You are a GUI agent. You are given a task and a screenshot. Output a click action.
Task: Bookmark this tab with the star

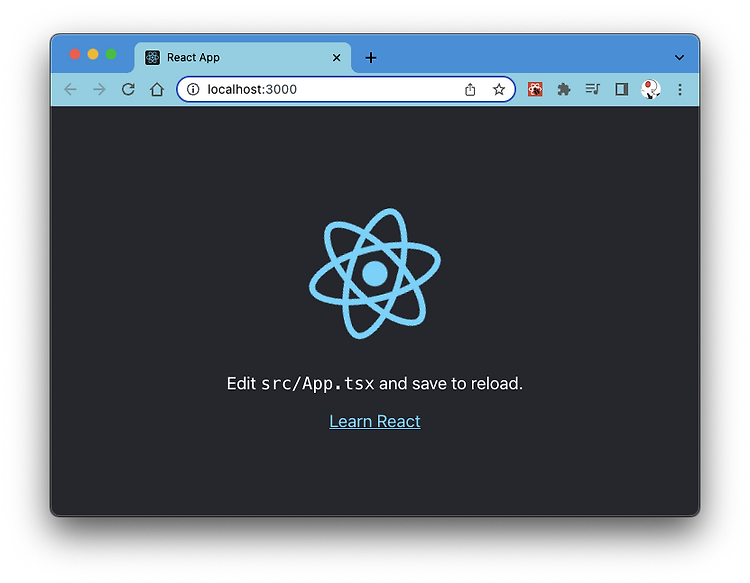499,89
